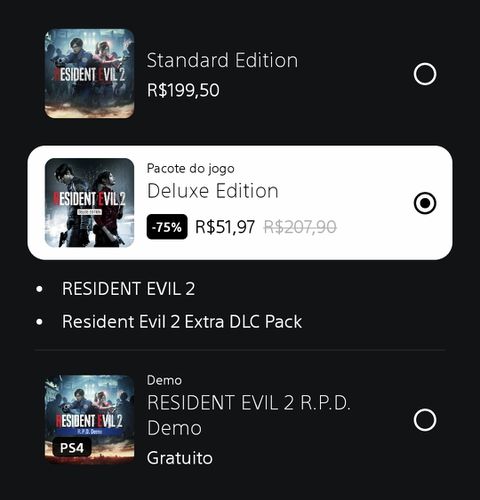This screenshot has height=500, width=480.
Task: Click the Standard Edition title
Action: coord(222,60)
